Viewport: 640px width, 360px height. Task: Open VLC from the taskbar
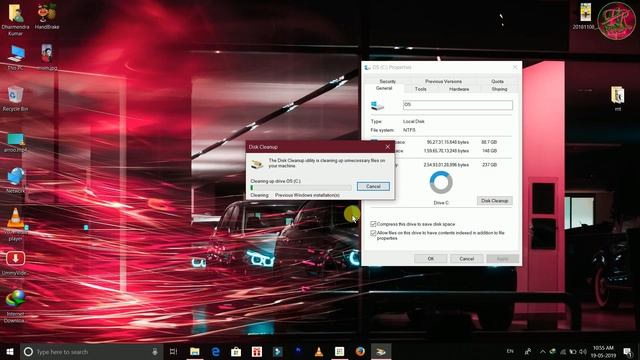319,351
